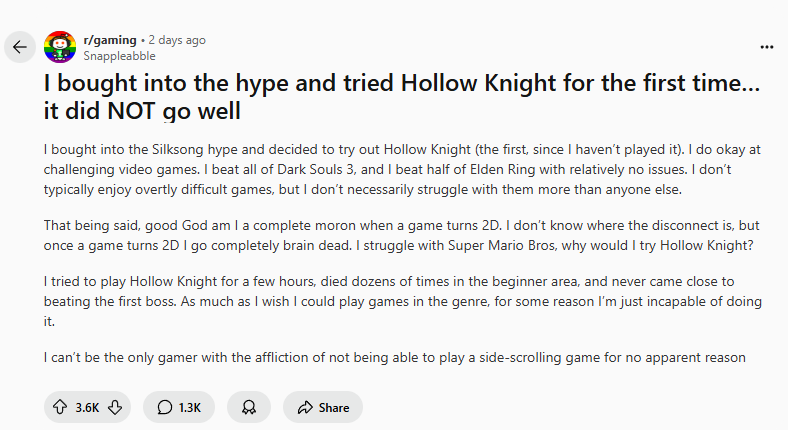This screenshot has height=430, width=788.
Task: Give an award with the award icon
Action: [248, 407]
